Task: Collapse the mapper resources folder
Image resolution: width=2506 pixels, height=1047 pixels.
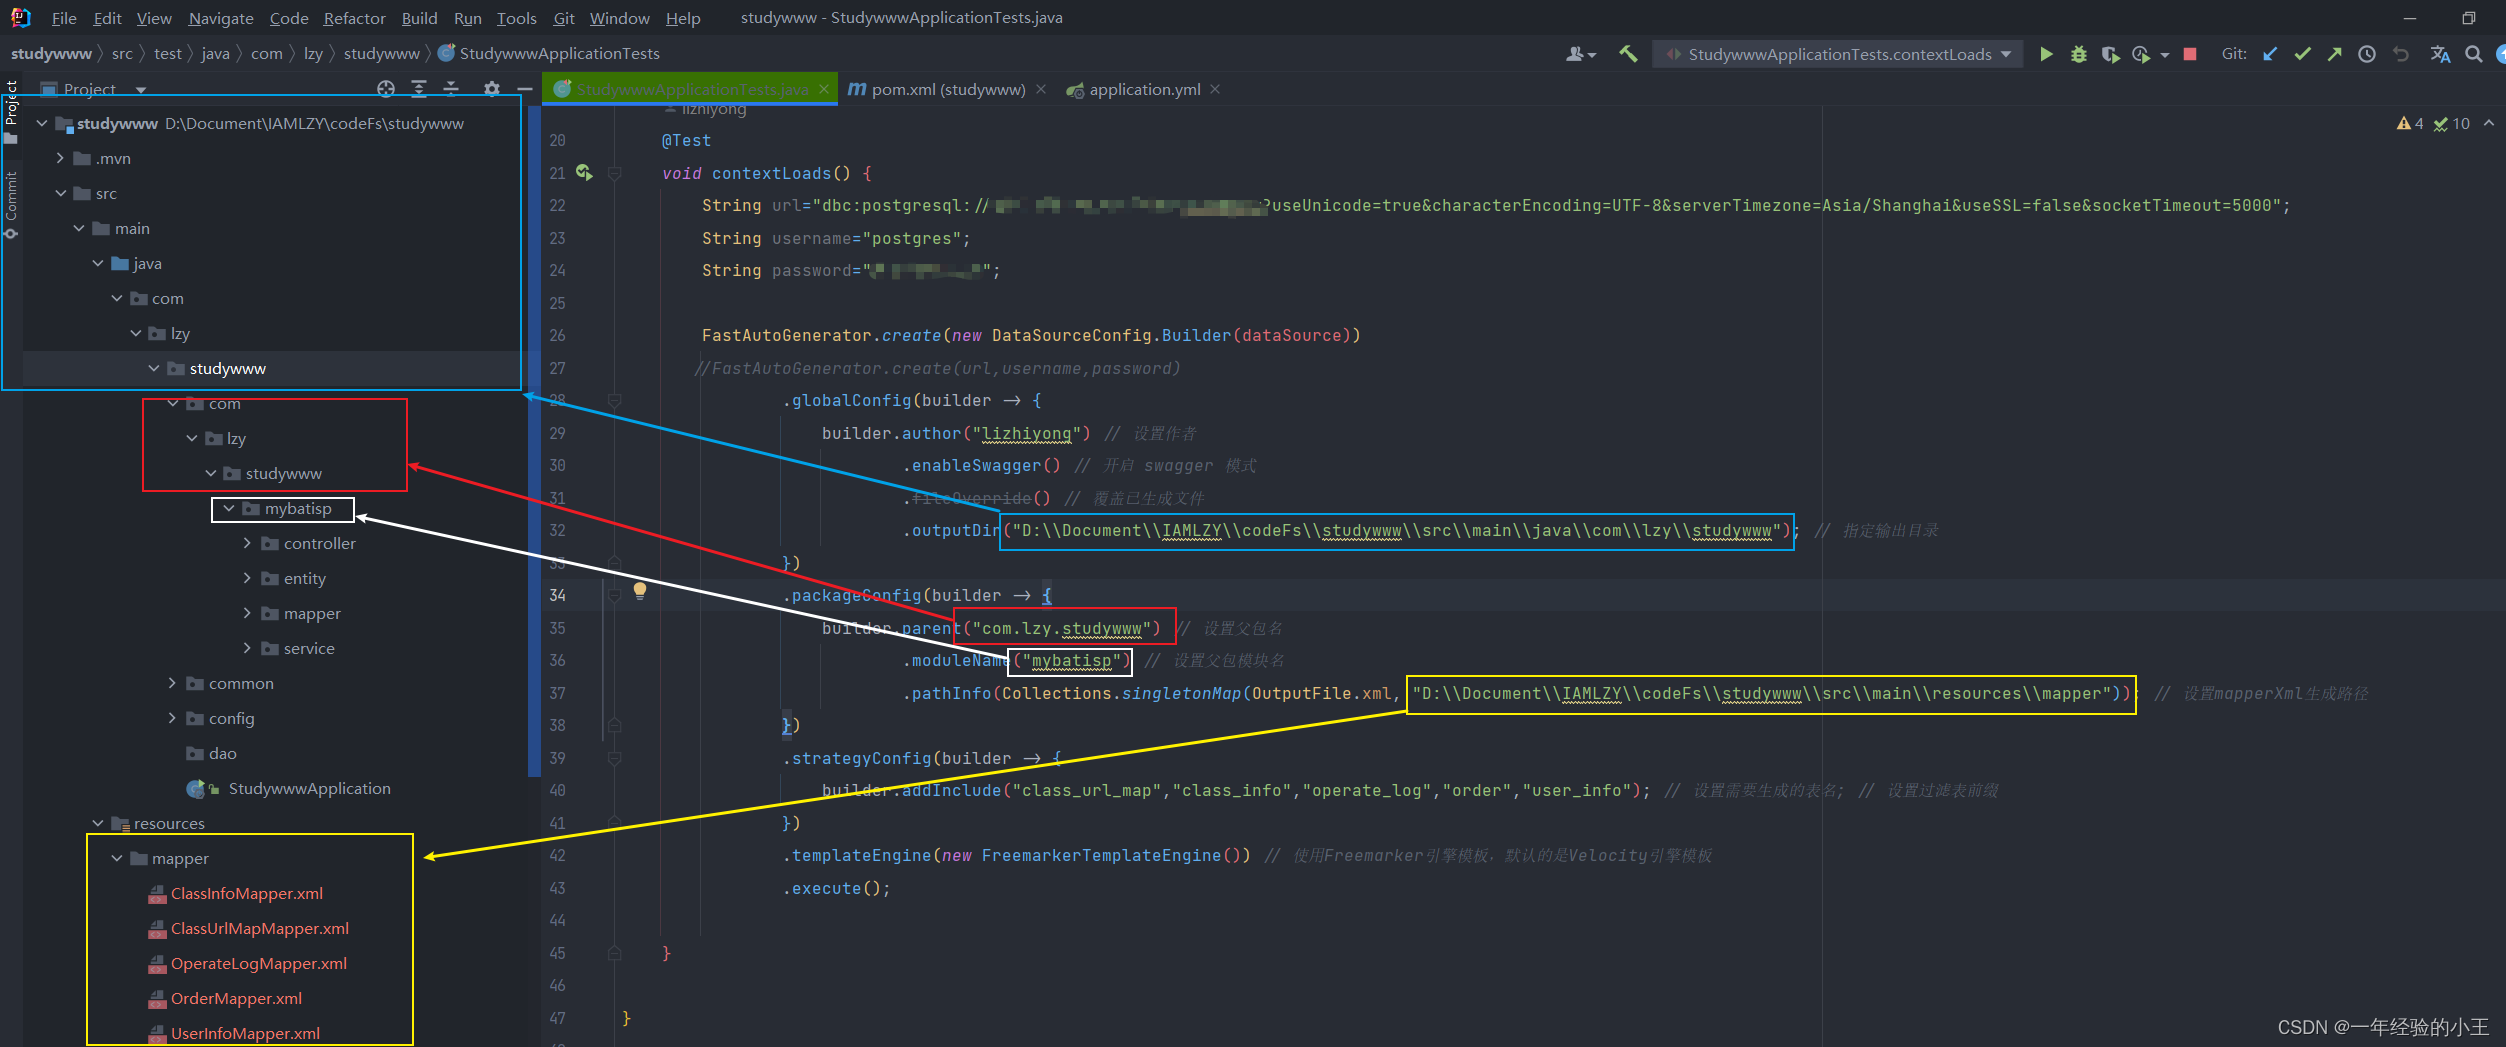Action: (x=117, y=858)
